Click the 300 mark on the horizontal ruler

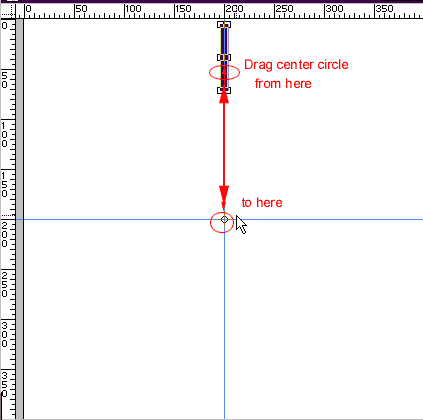coord(334,9)
